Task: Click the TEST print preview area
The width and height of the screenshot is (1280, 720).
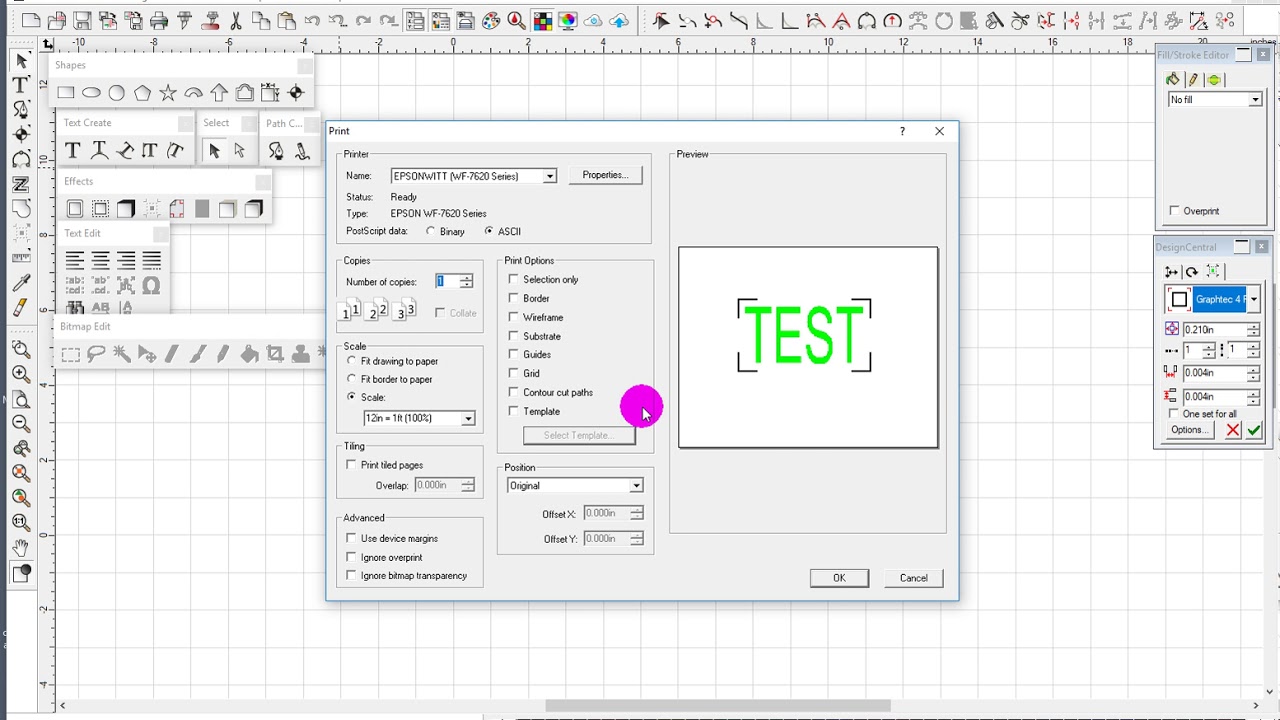Action: coord(808,347)
